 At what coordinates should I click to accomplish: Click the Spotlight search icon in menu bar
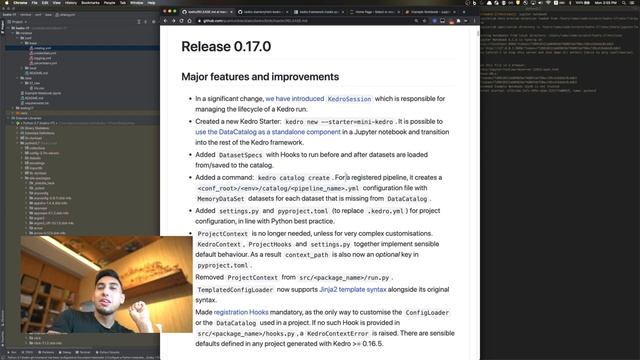(624, 3)
